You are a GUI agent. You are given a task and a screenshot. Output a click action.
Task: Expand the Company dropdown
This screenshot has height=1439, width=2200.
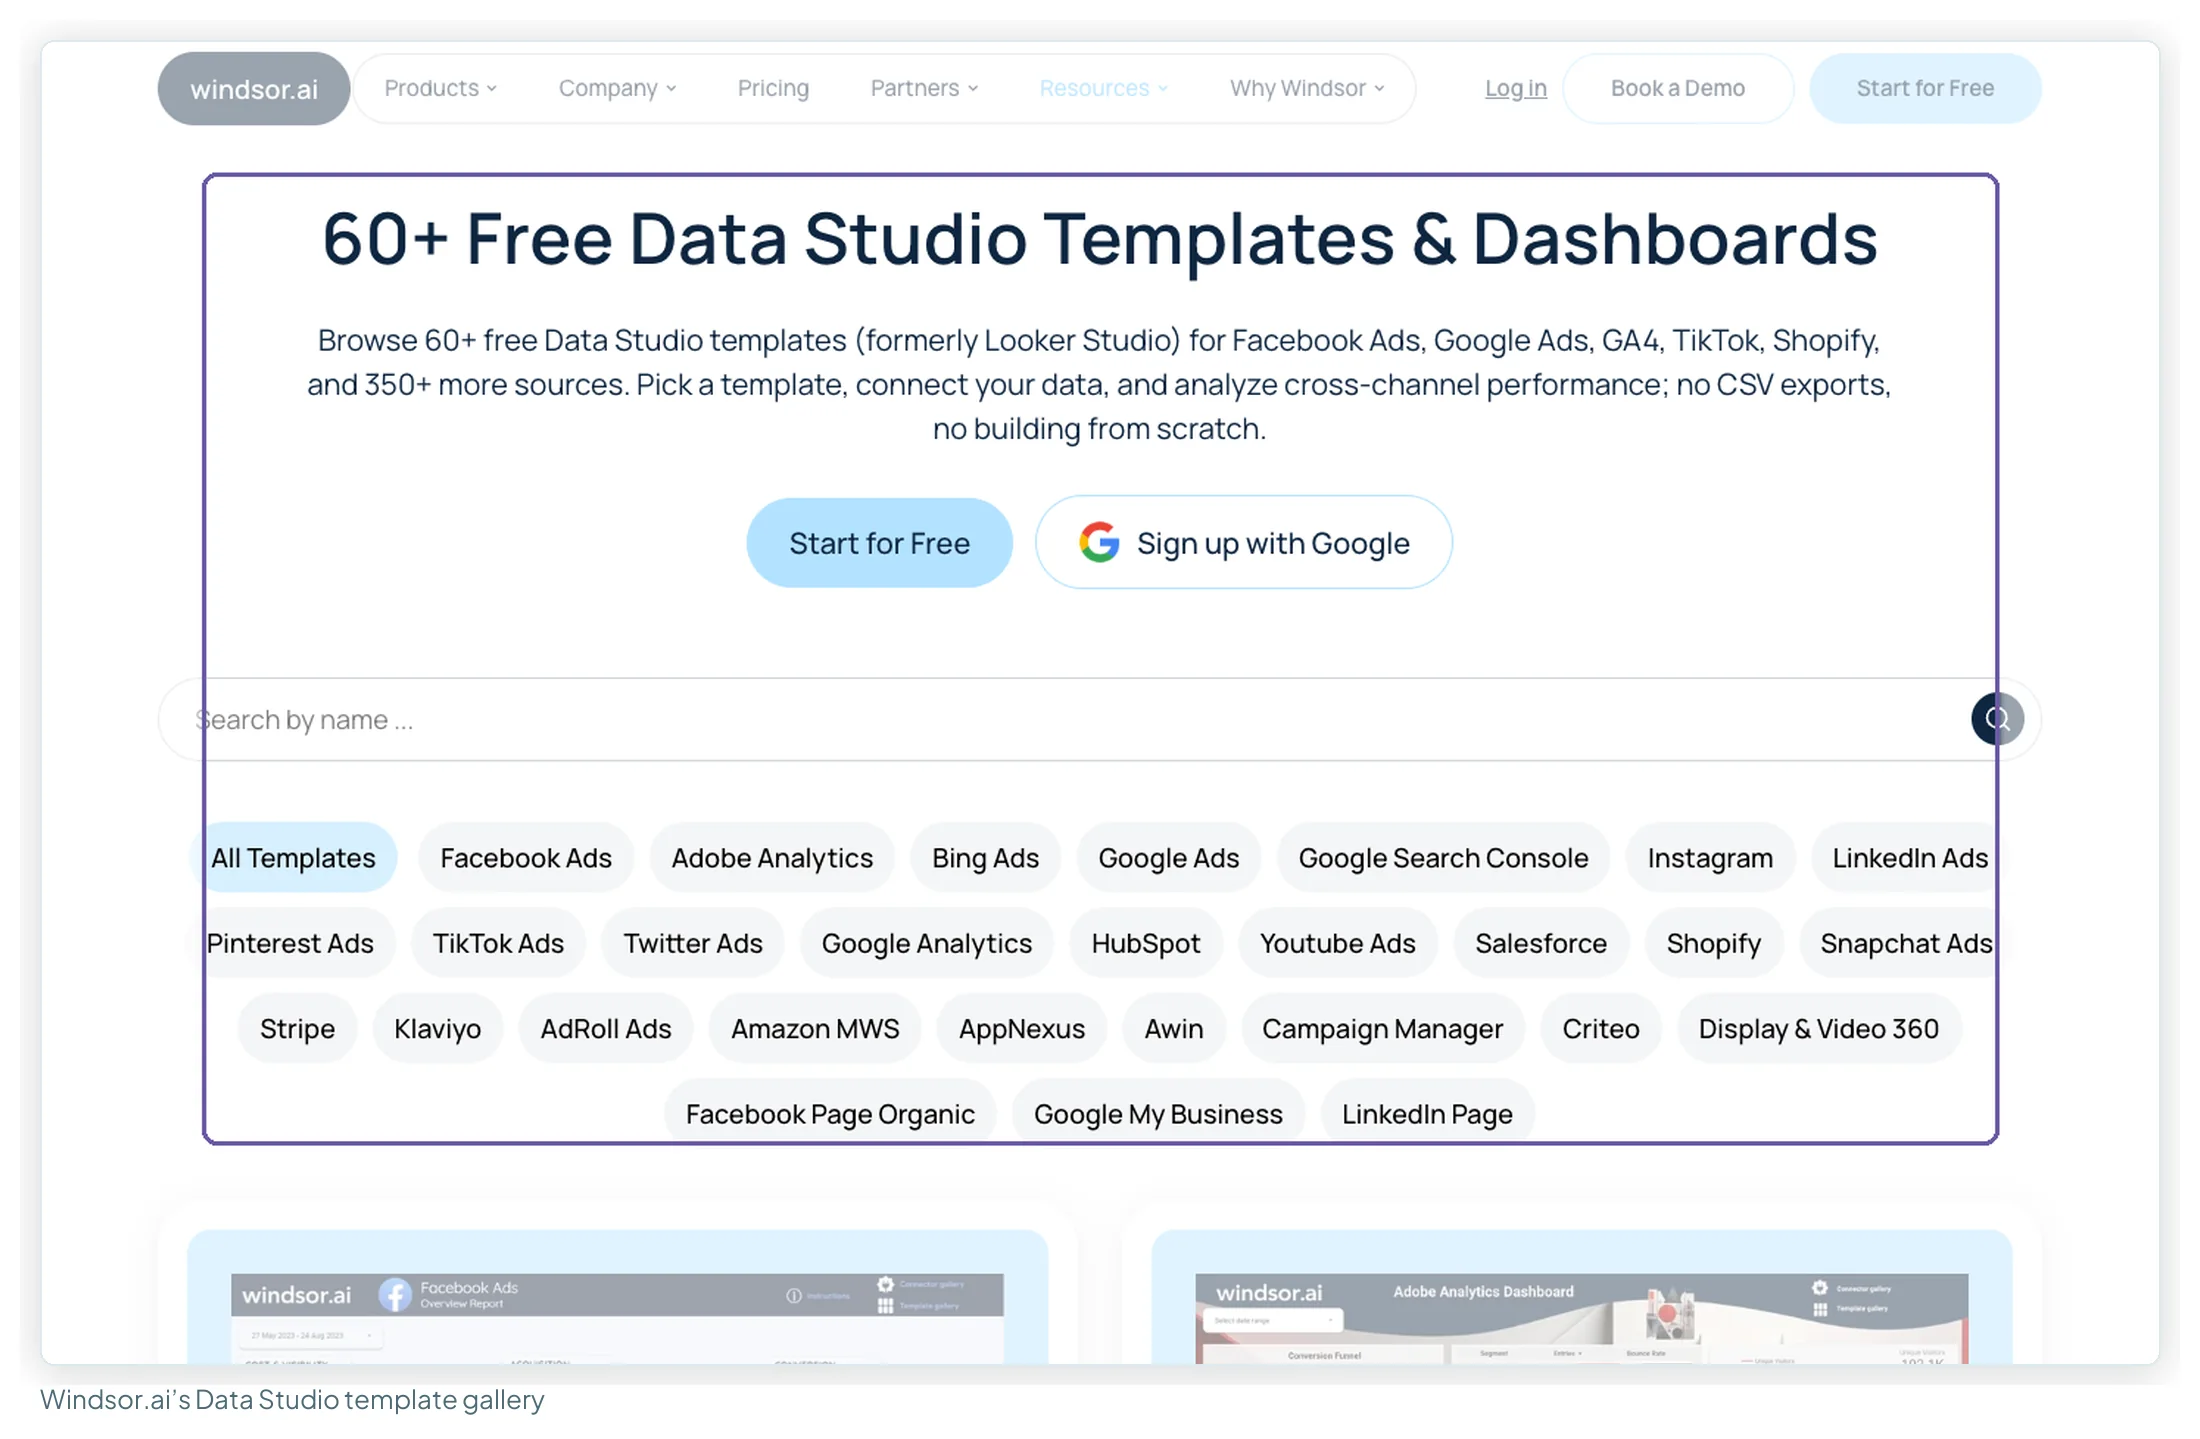click(x=617, y=88)
